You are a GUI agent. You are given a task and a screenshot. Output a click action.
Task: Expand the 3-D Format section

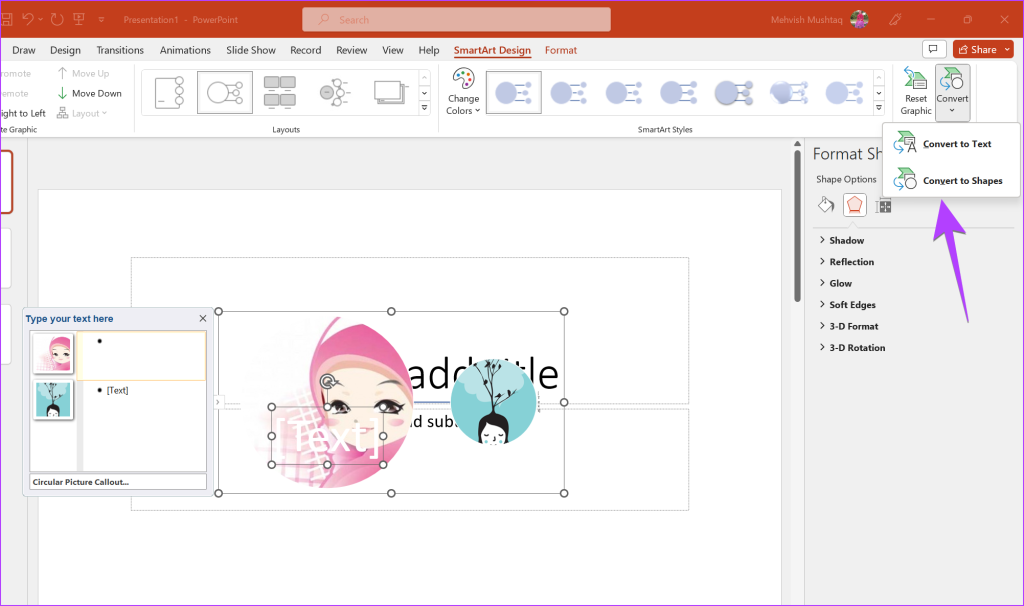tap(854, 327)
